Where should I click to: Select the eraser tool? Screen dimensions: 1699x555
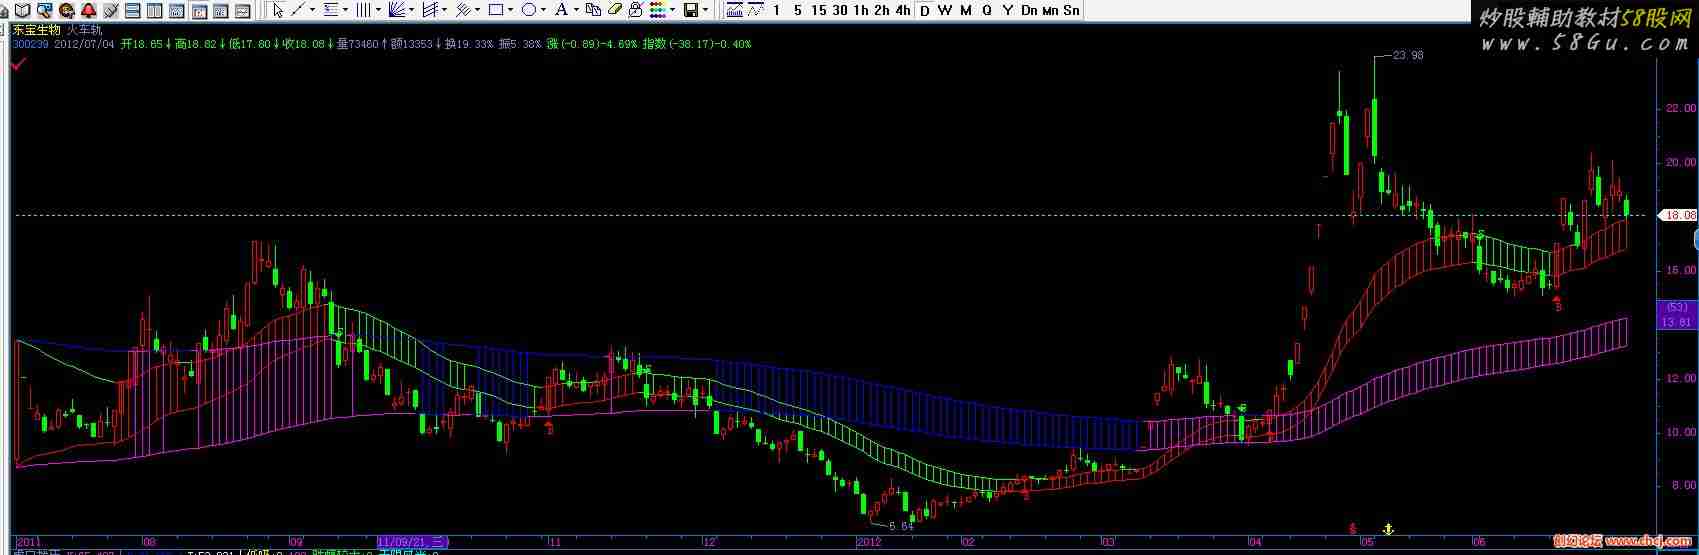coord(614,10)
